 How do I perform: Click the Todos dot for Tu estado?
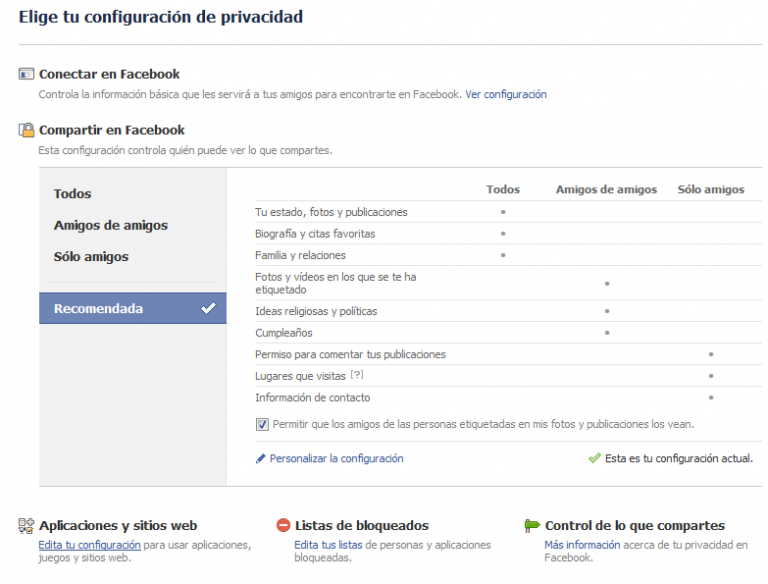503,212
